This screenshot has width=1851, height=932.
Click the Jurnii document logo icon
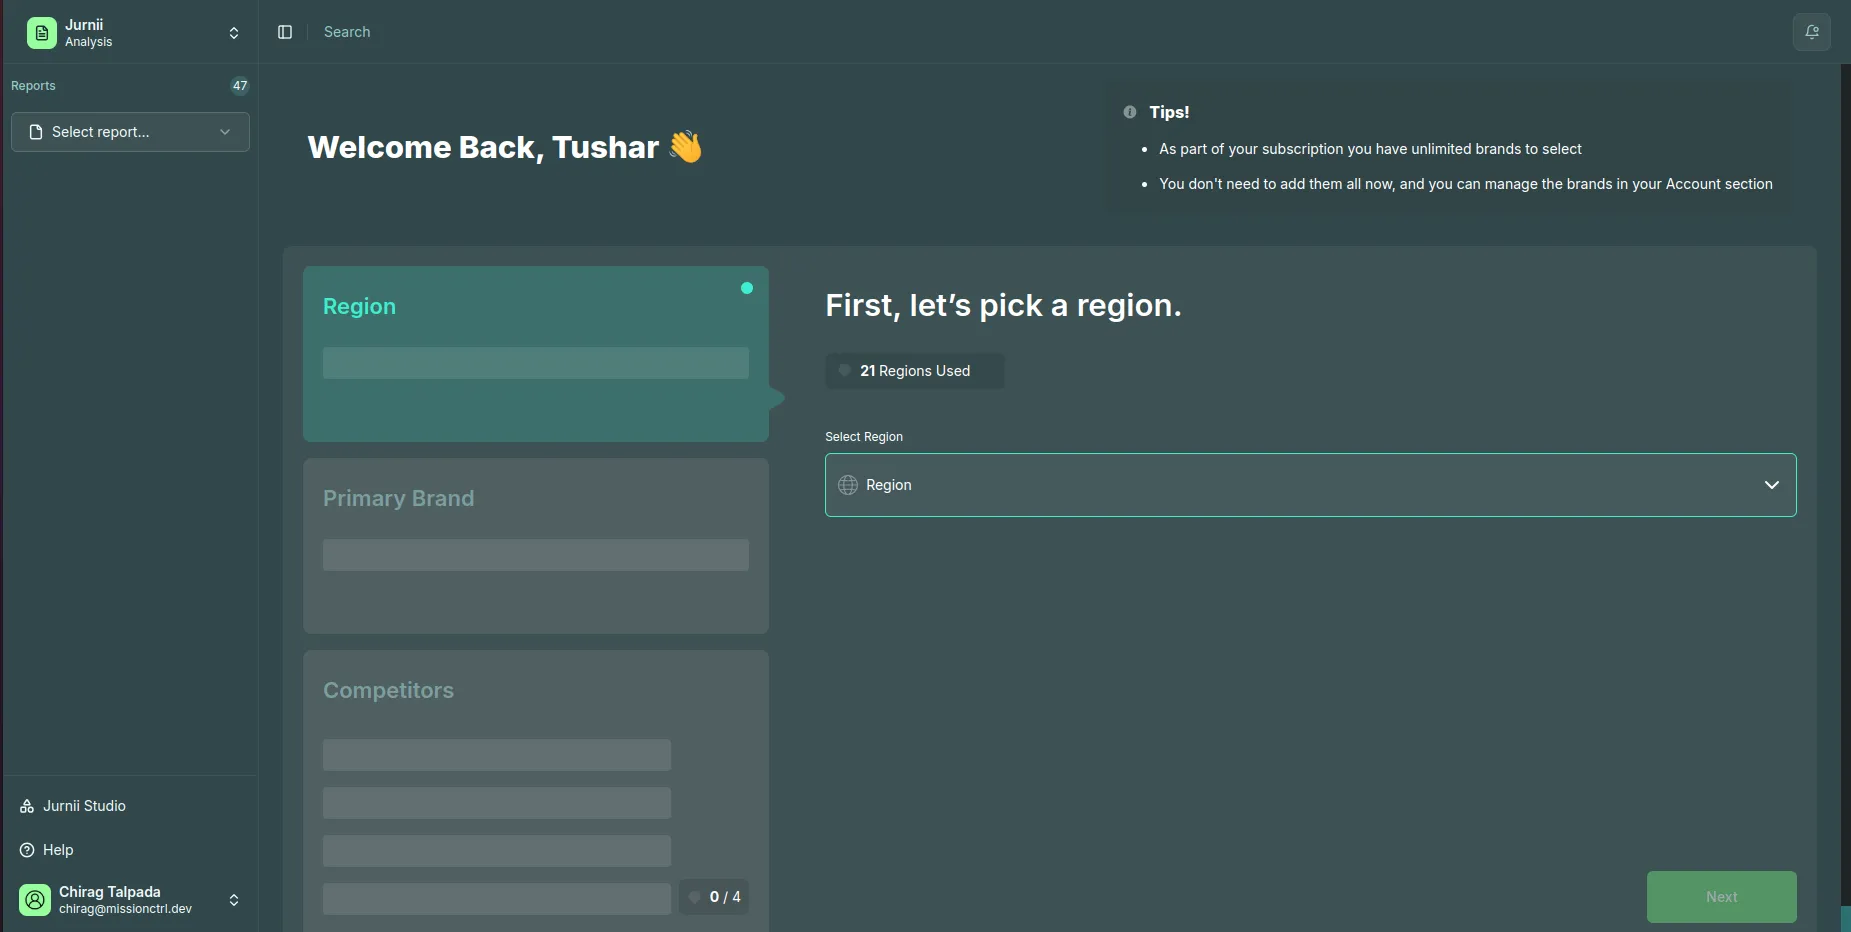tap(40, 32)
